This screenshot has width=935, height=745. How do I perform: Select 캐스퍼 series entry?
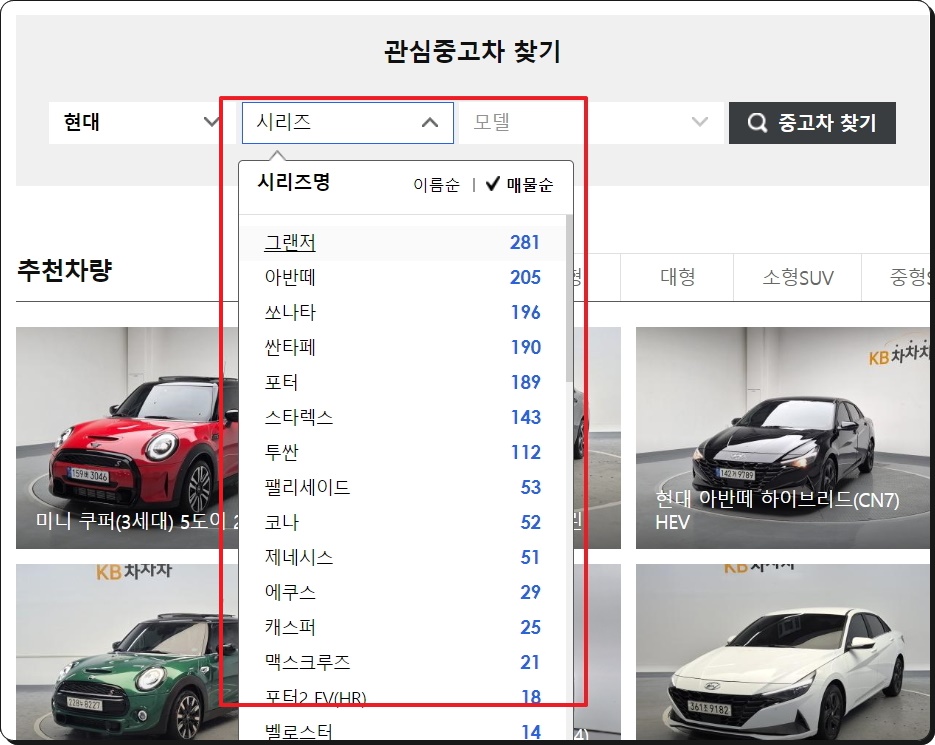pos(402,627)
